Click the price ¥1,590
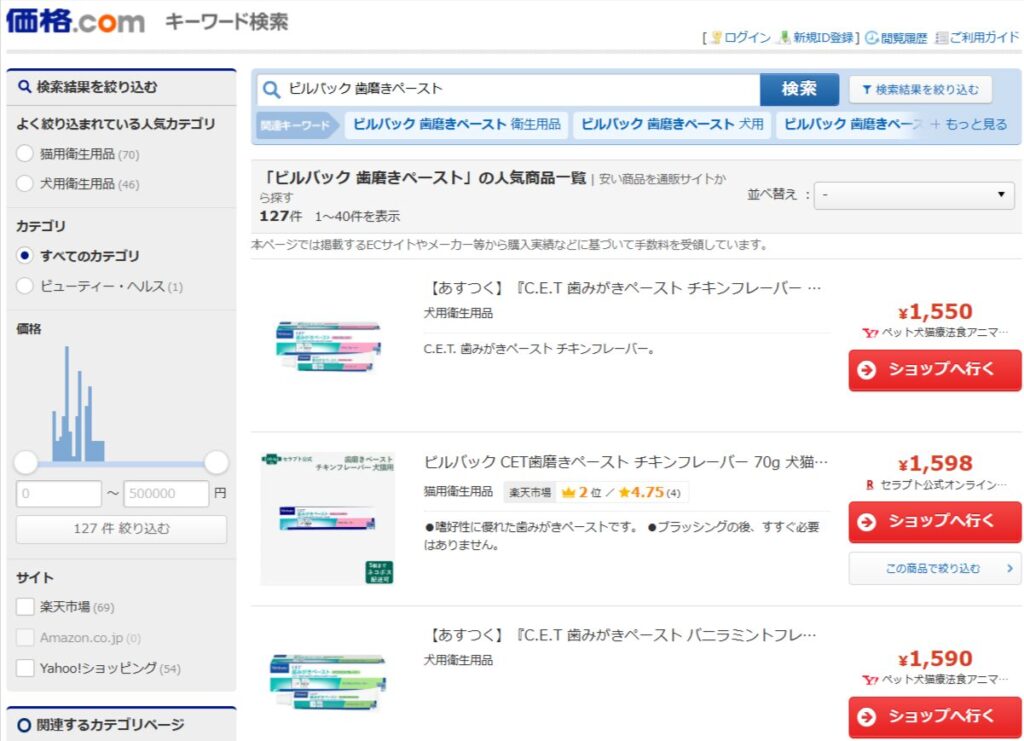Image resolution: width=1024 pixels, height=741 pixels. (x=935, y=659)
